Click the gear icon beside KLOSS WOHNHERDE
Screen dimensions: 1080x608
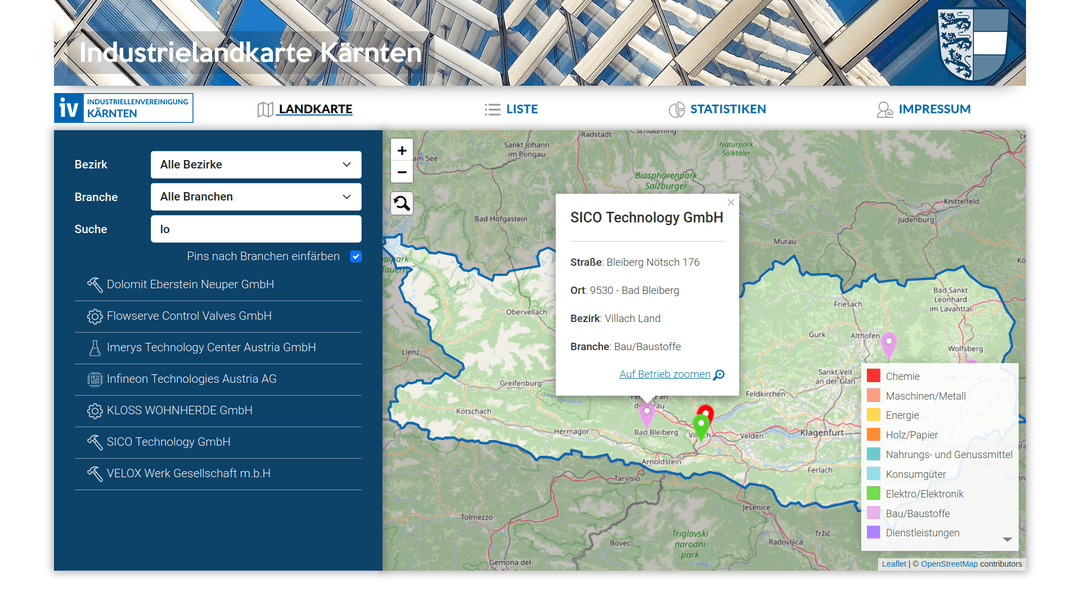click(x=94, y=411)
